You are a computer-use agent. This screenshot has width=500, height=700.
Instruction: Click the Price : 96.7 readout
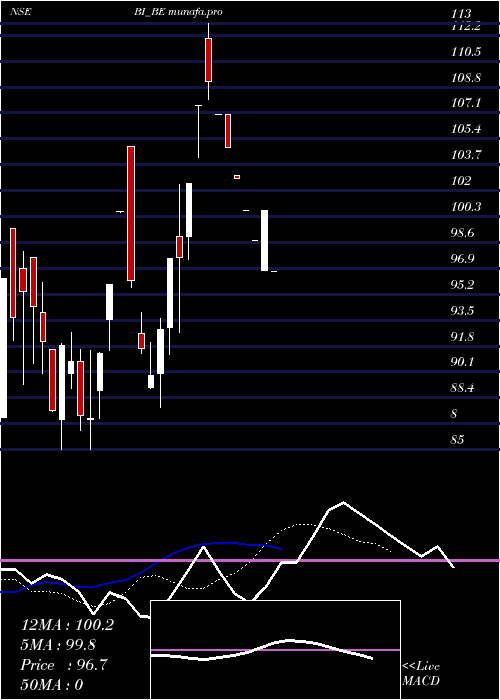coord(64,665)
